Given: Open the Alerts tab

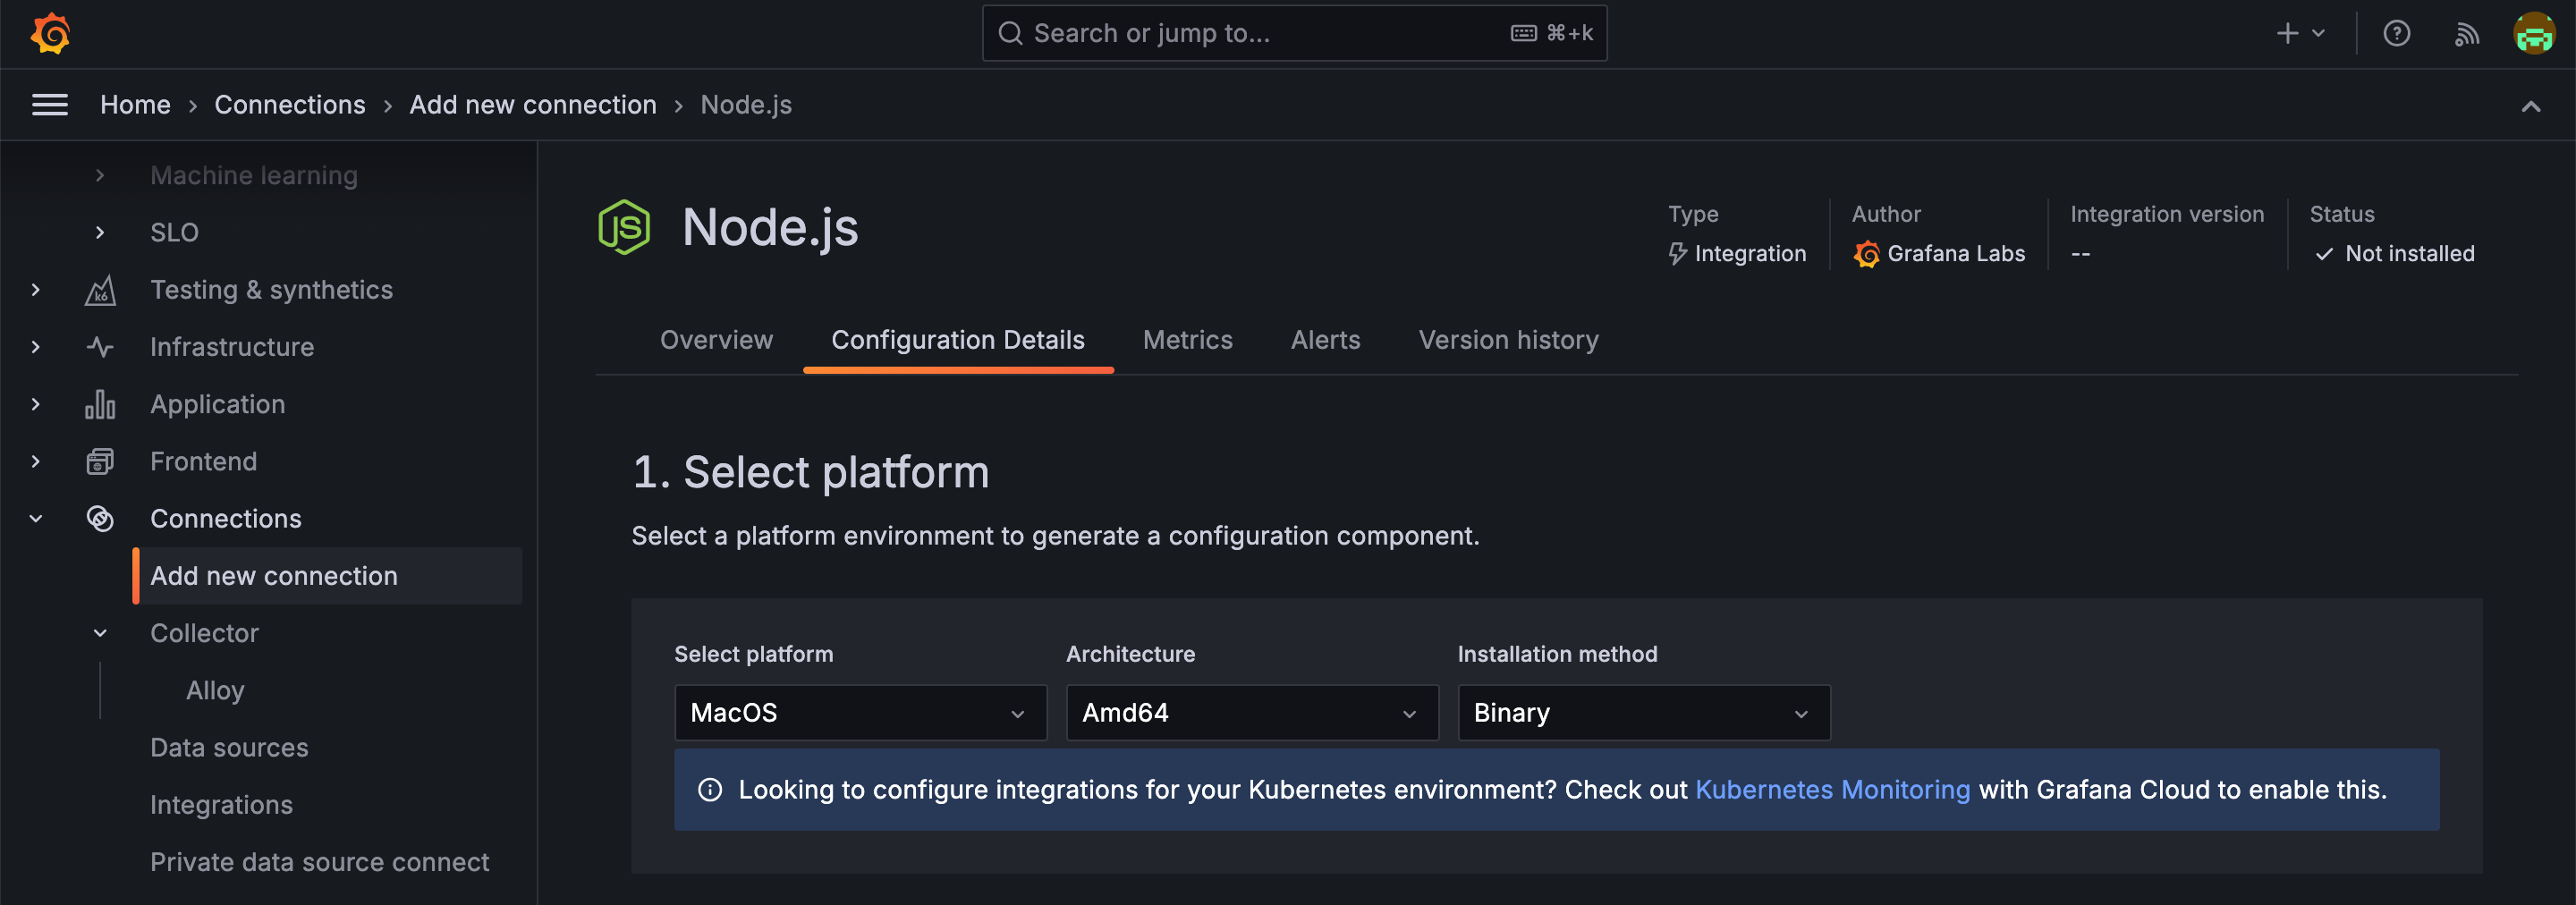Looking at the screenshot, I should click(1325, 340).
